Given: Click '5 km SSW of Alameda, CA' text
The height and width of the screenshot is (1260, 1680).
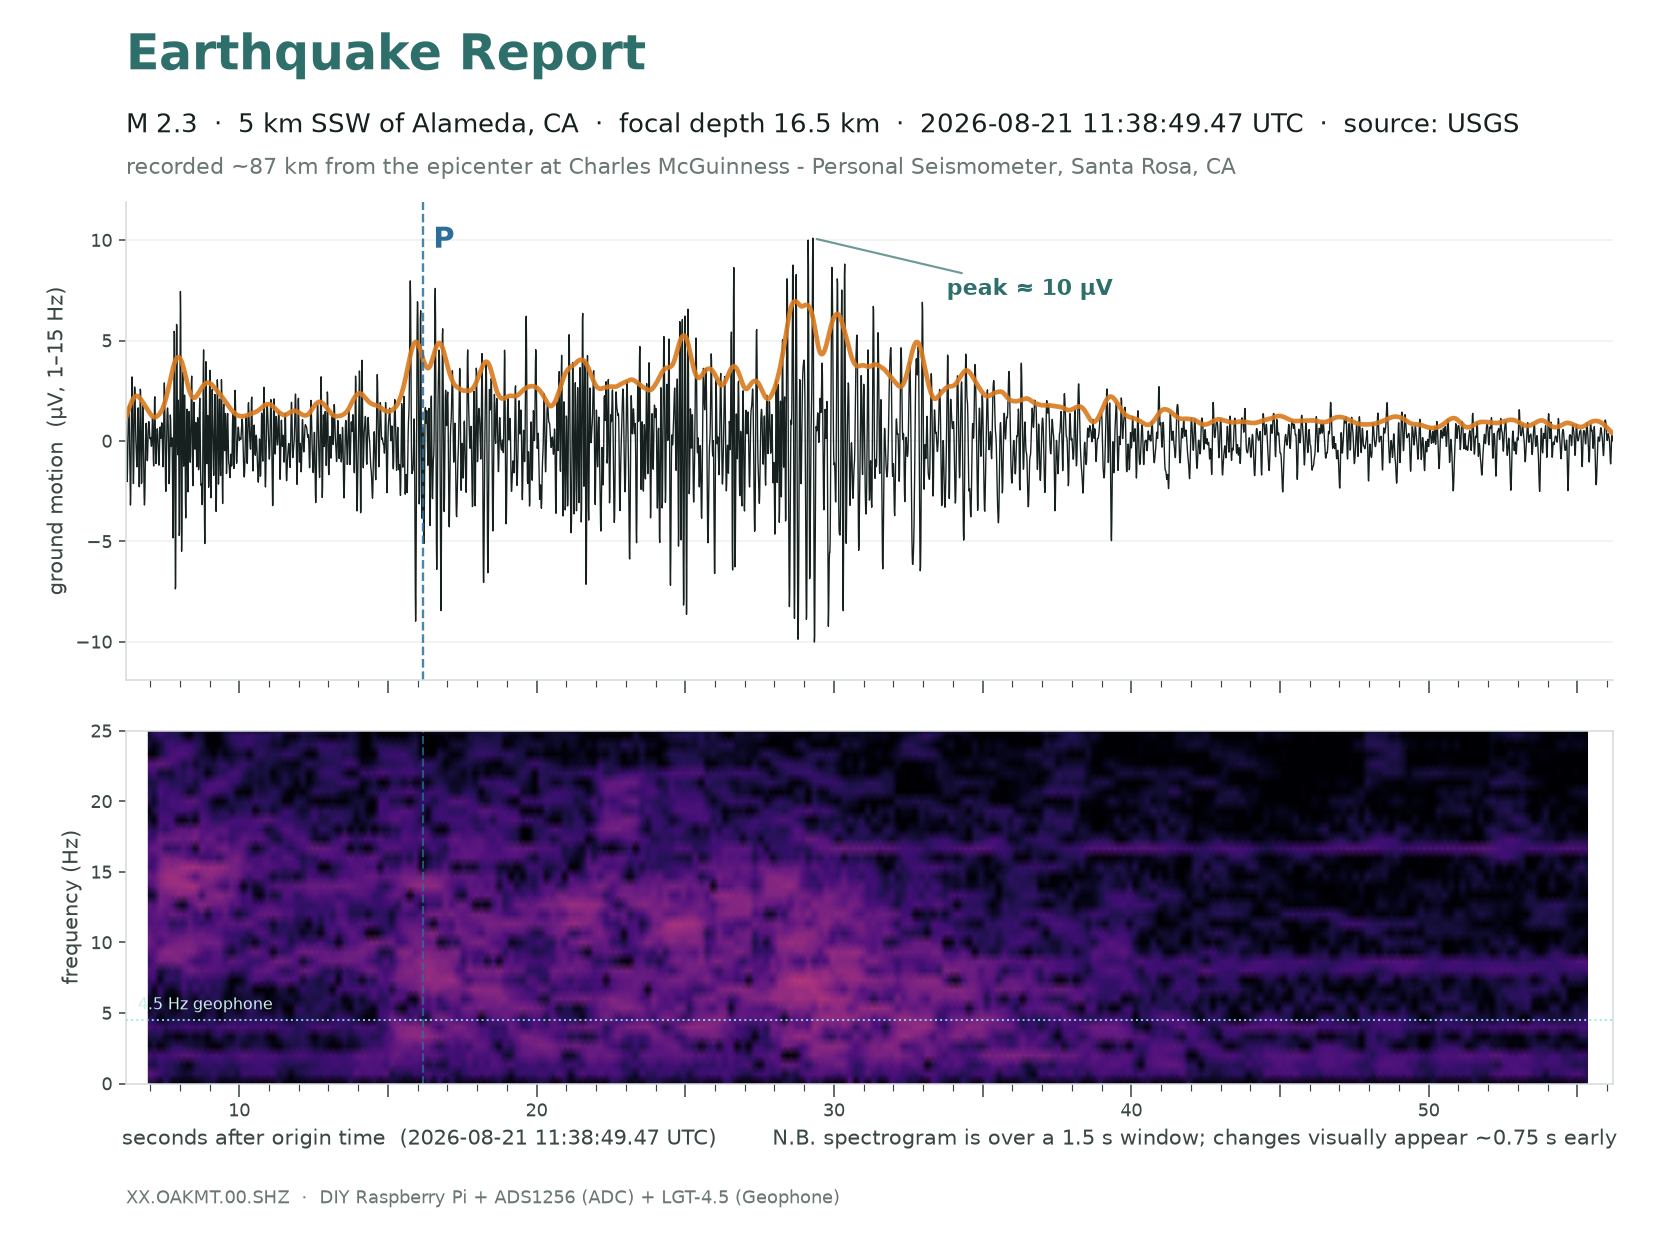Looking at the screenshot, I should coord(408,124).
